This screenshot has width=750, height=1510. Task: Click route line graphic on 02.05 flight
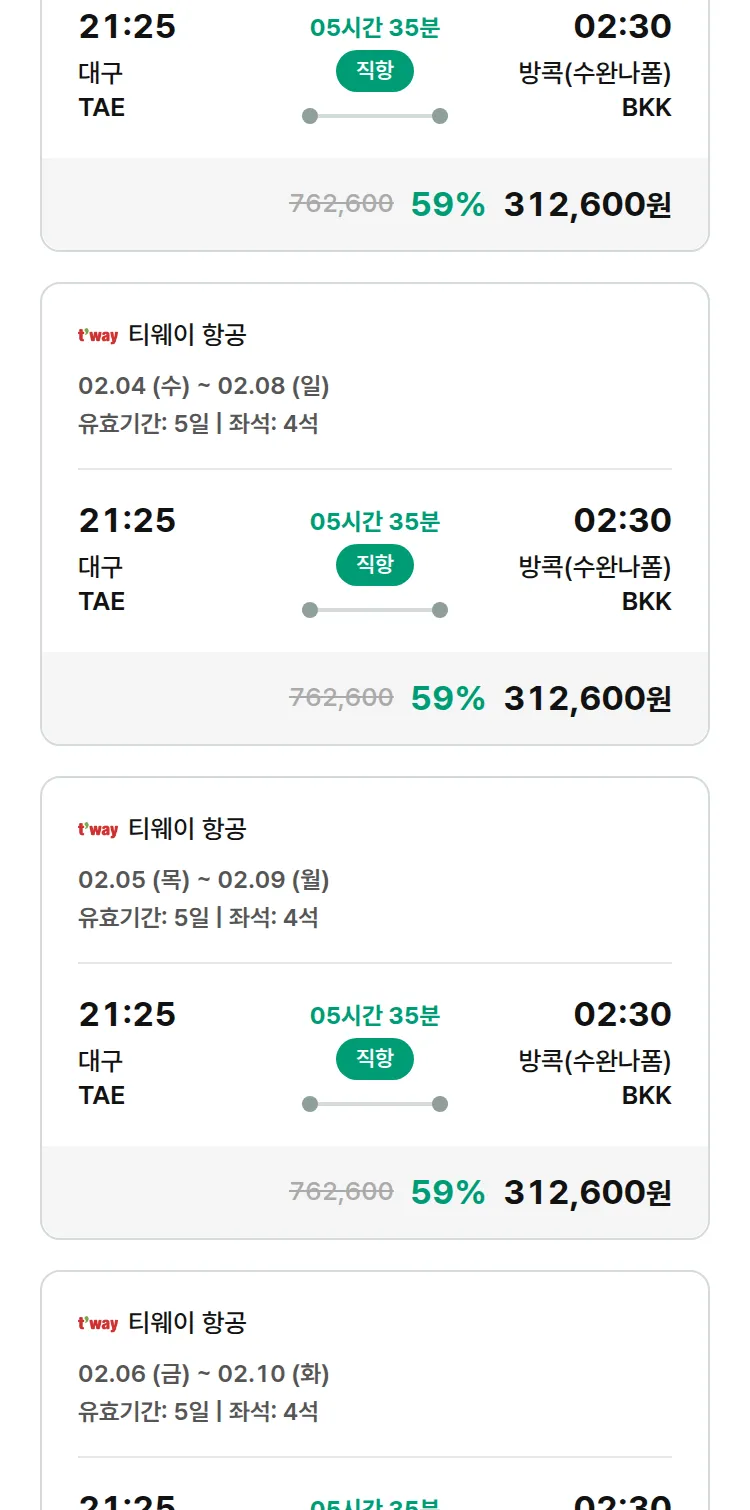click(375, 1104)
